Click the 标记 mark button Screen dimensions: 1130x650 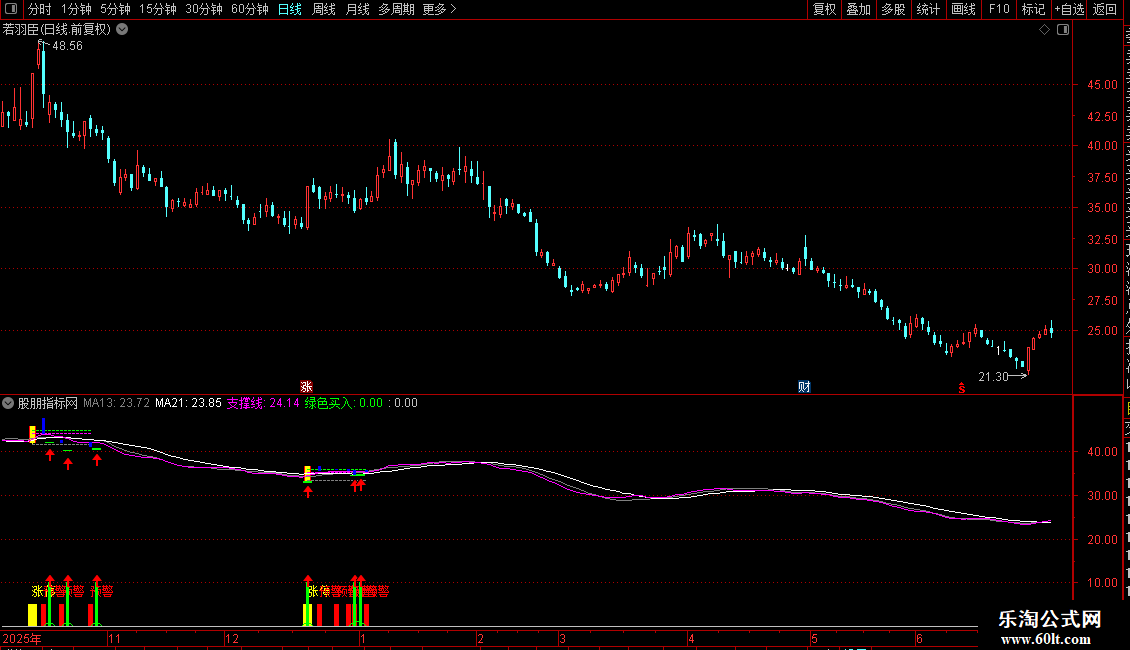(x=1033, y=9)
